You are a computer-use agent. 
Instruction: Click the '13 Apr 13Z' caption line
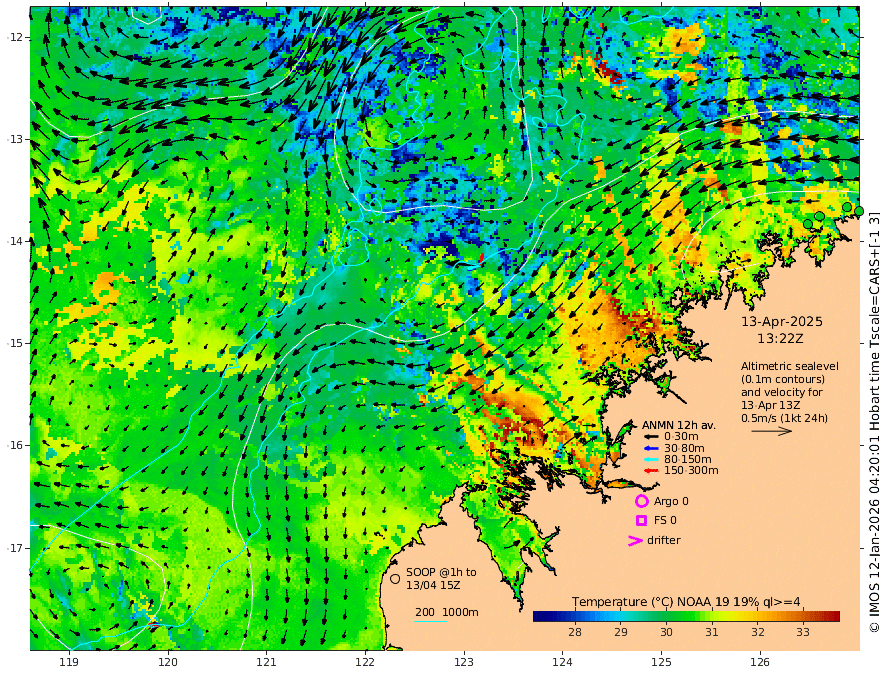coord(771,405)
